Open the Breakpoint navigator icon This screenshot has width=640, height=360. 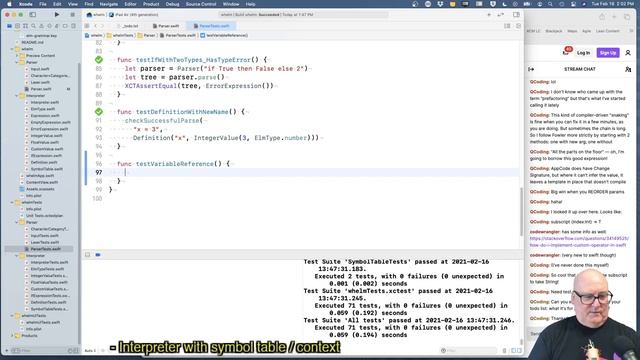point(65,26)
